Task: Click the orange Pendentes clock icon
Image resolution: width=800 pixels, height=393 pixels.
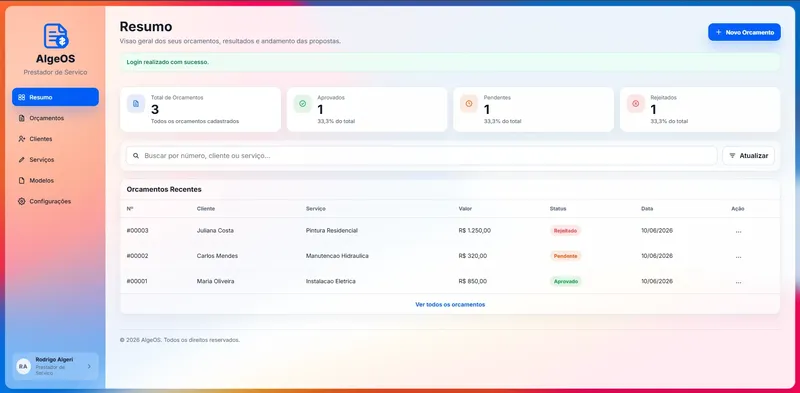Action: (x=469, y=104)
